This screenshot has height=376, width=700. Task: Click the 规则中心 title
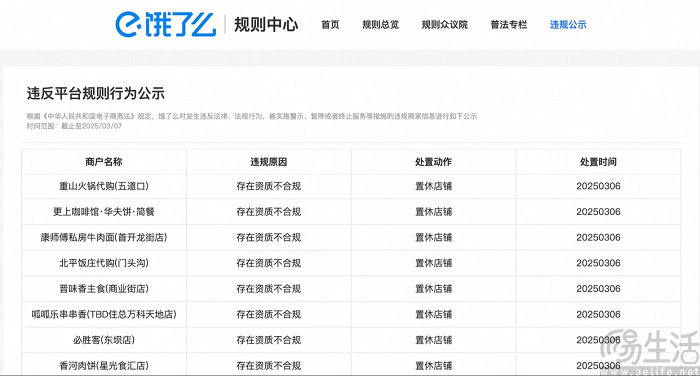click(x=266, y=25)
